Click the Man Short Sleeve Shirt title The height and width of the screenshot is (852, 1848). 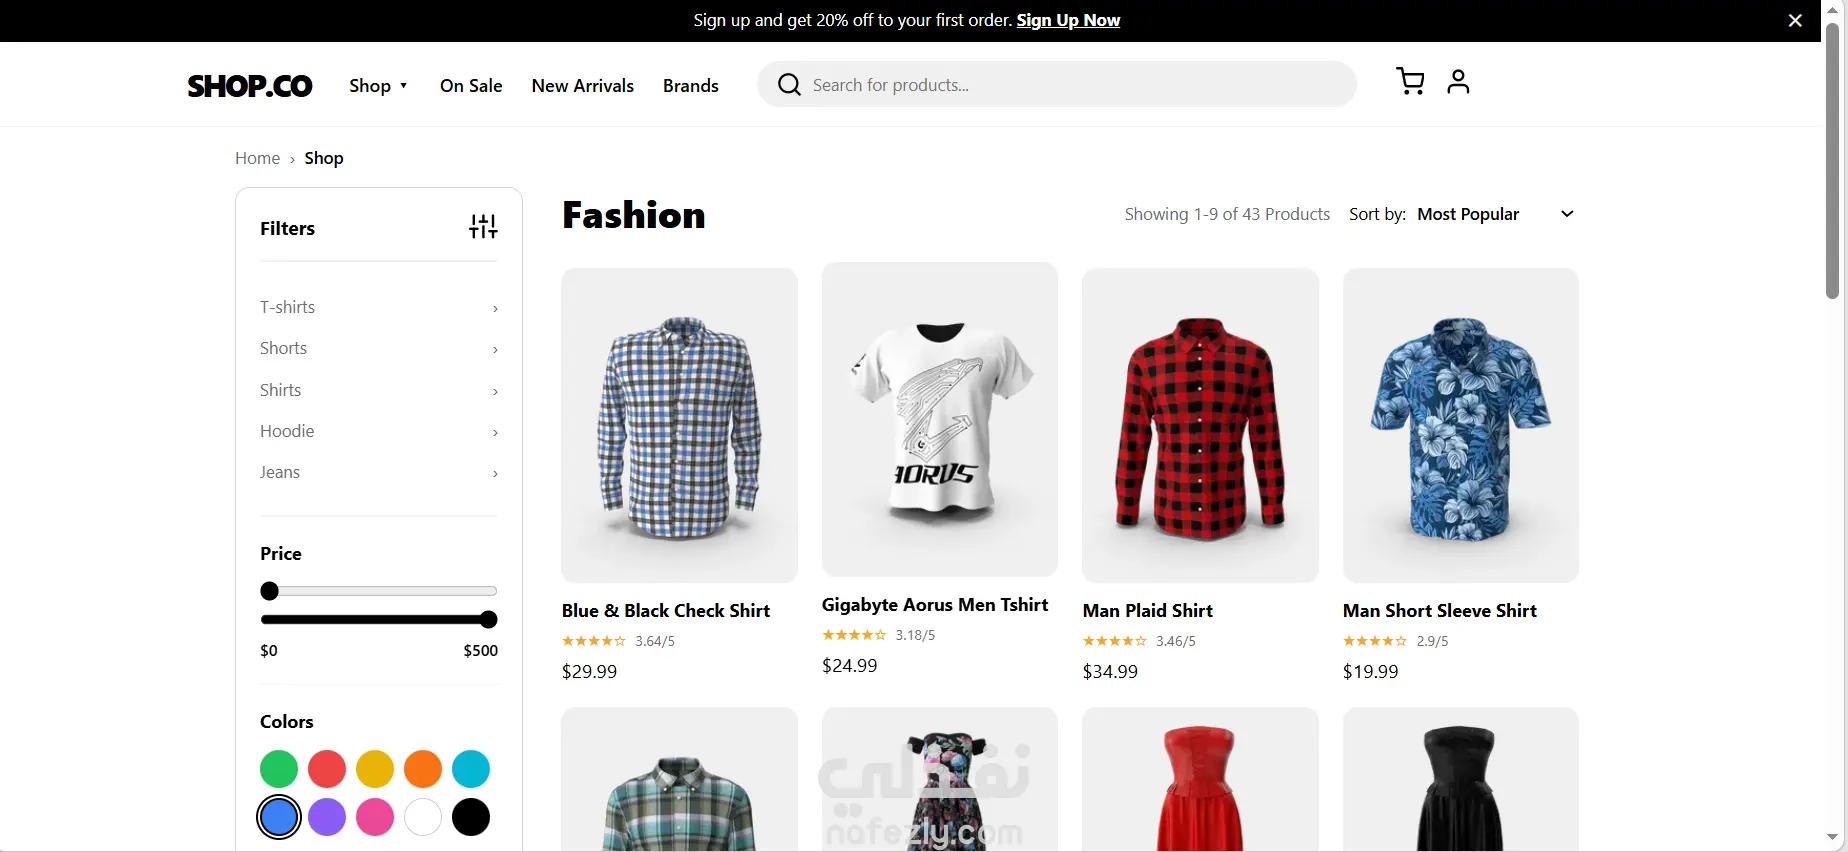[x=1440, y=611]
